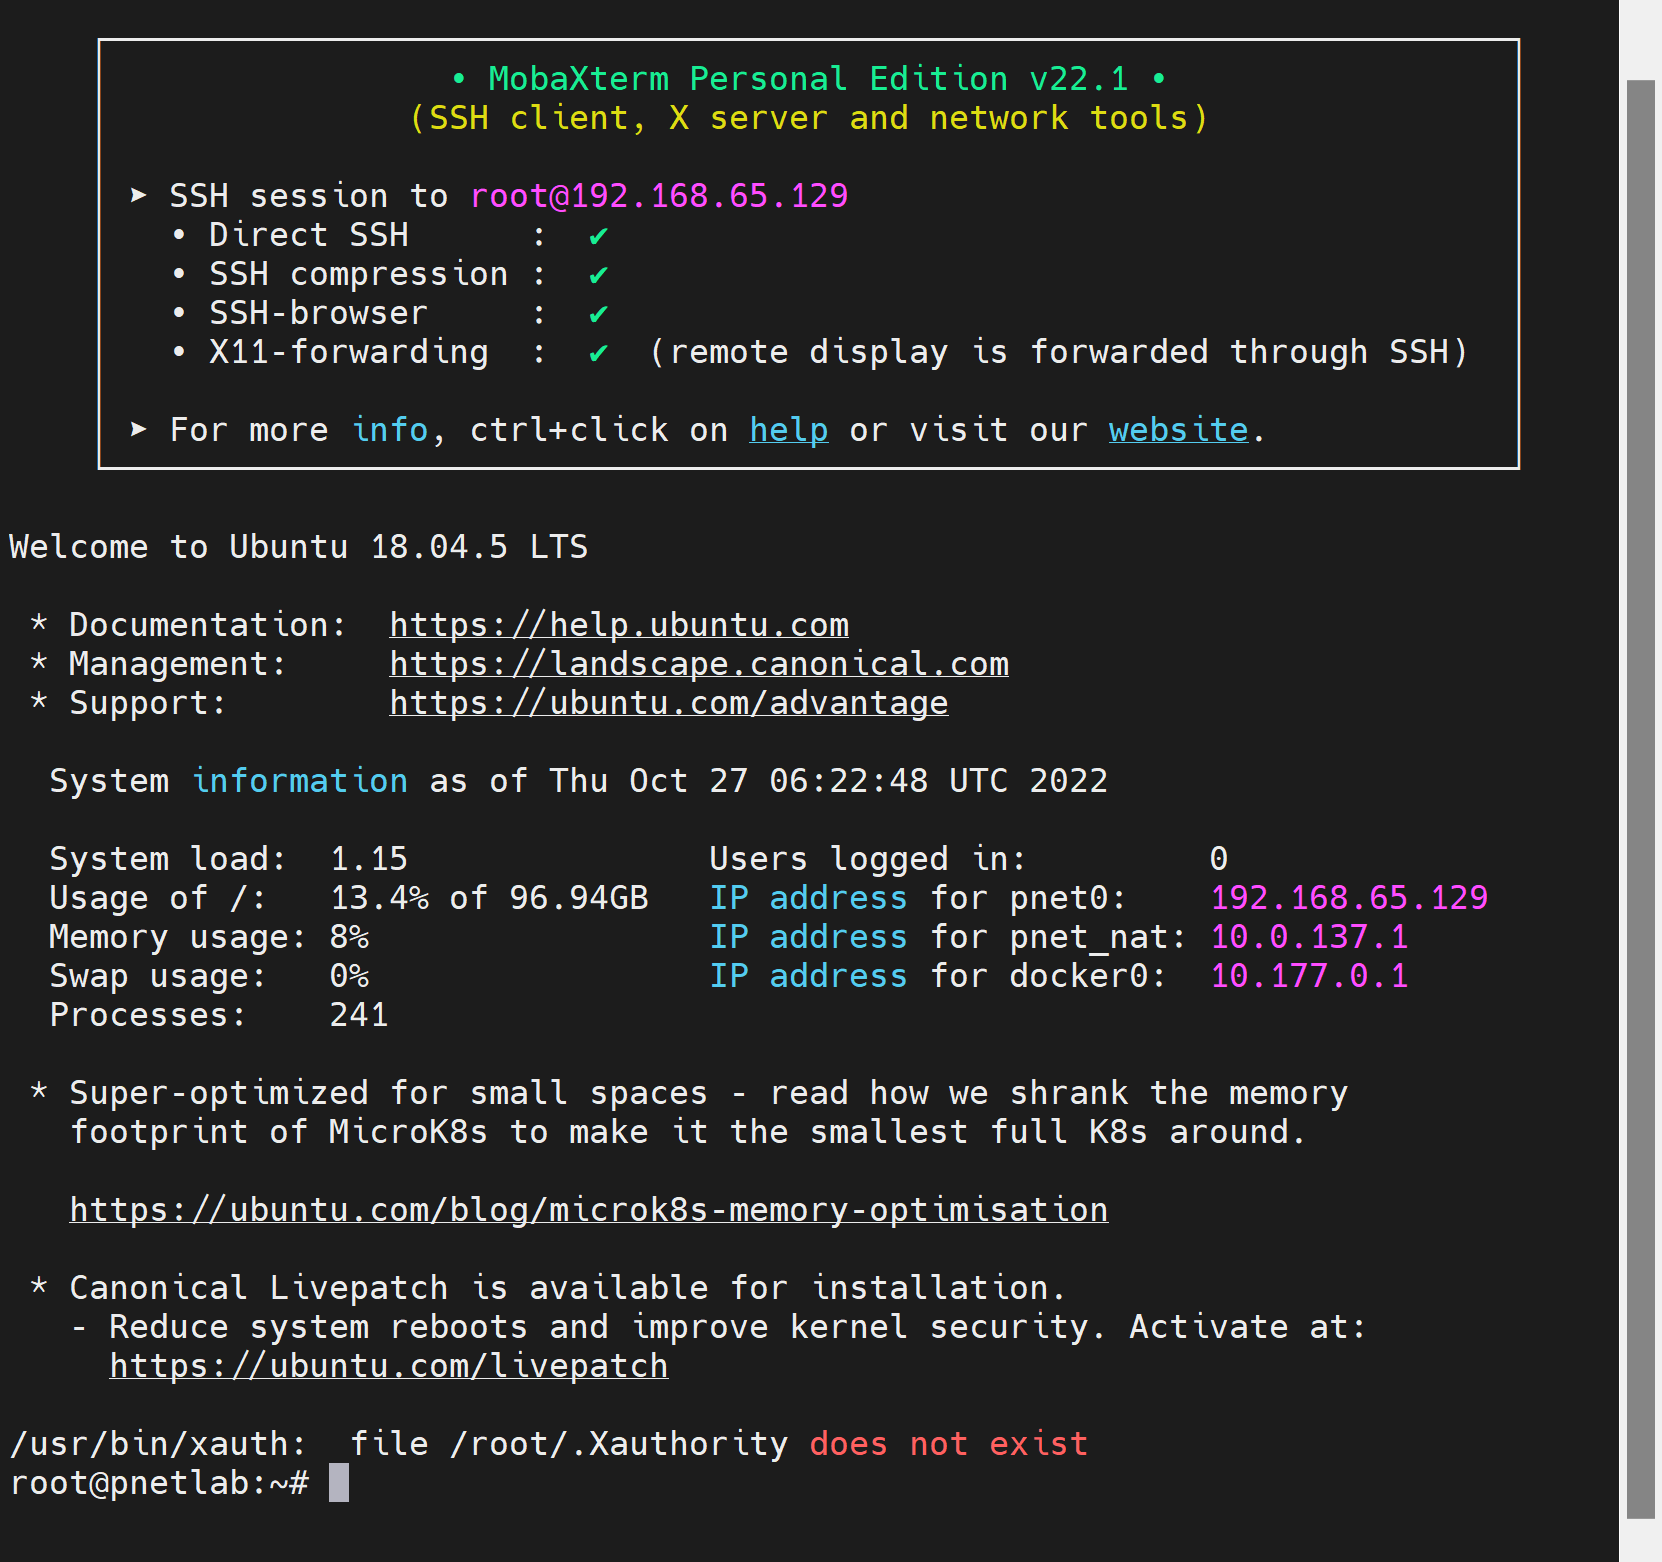Open https://help.ubuntu.com documentation link
This screenshot has height=1562, width=1662.
tap(619, 625)
